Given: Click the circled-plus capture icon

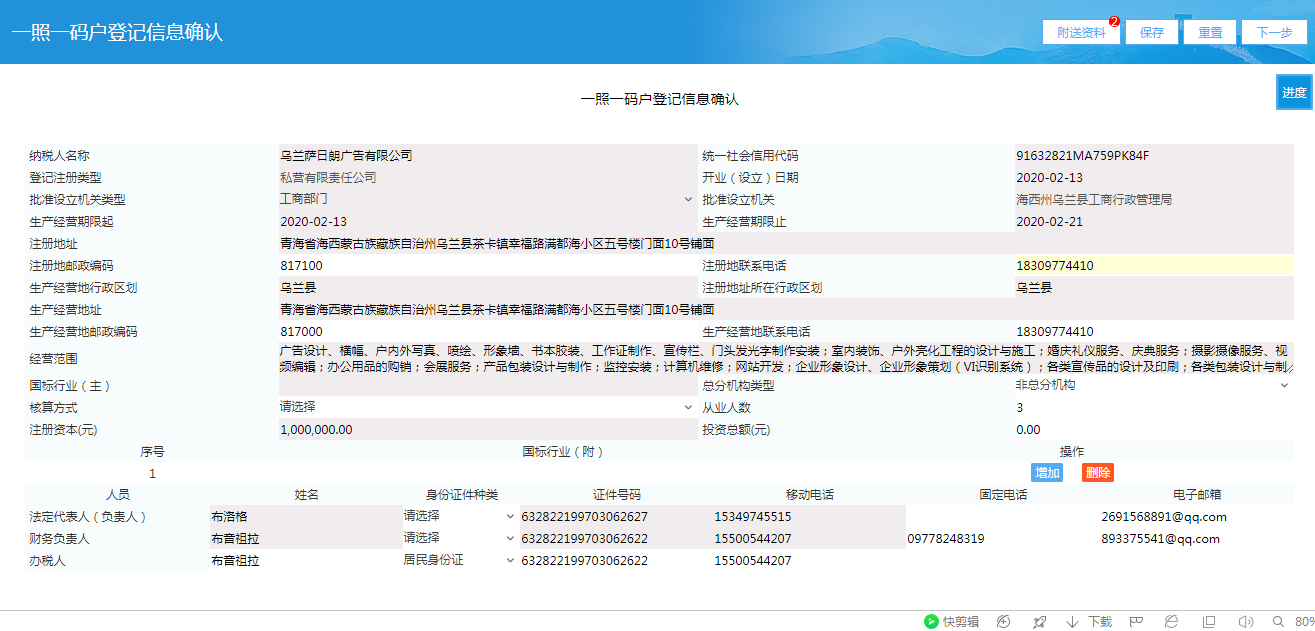Looking at the screenshot, I should point(1003,621).
